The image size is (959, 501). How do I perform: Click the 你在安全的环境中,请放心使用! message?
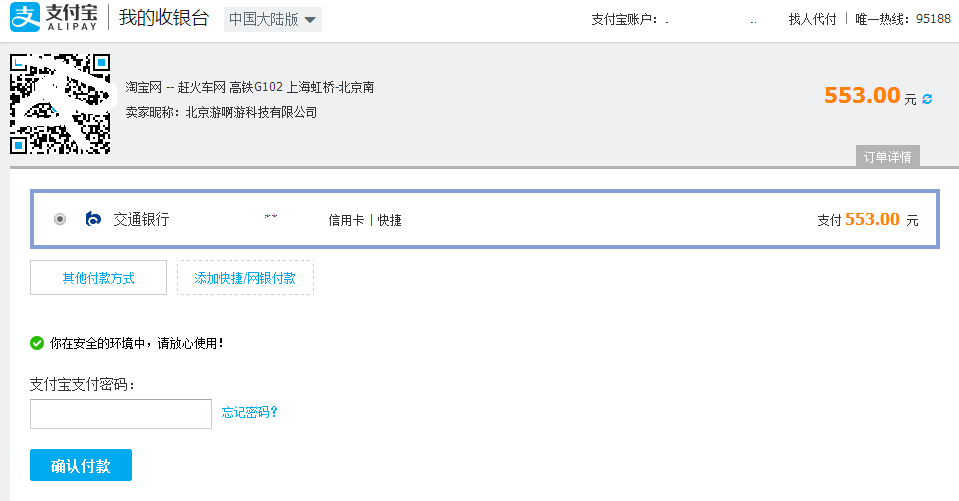(136, 343)
